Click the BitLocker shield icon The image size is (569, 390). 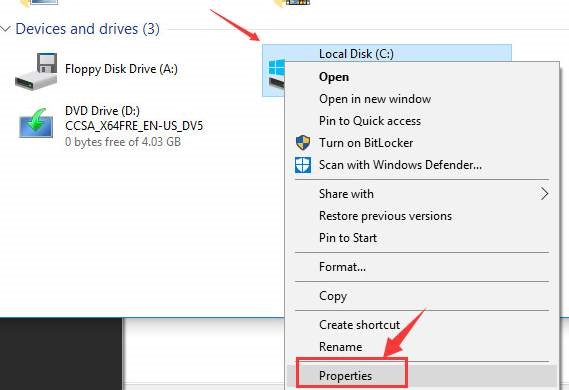click(x=303, y=143)
